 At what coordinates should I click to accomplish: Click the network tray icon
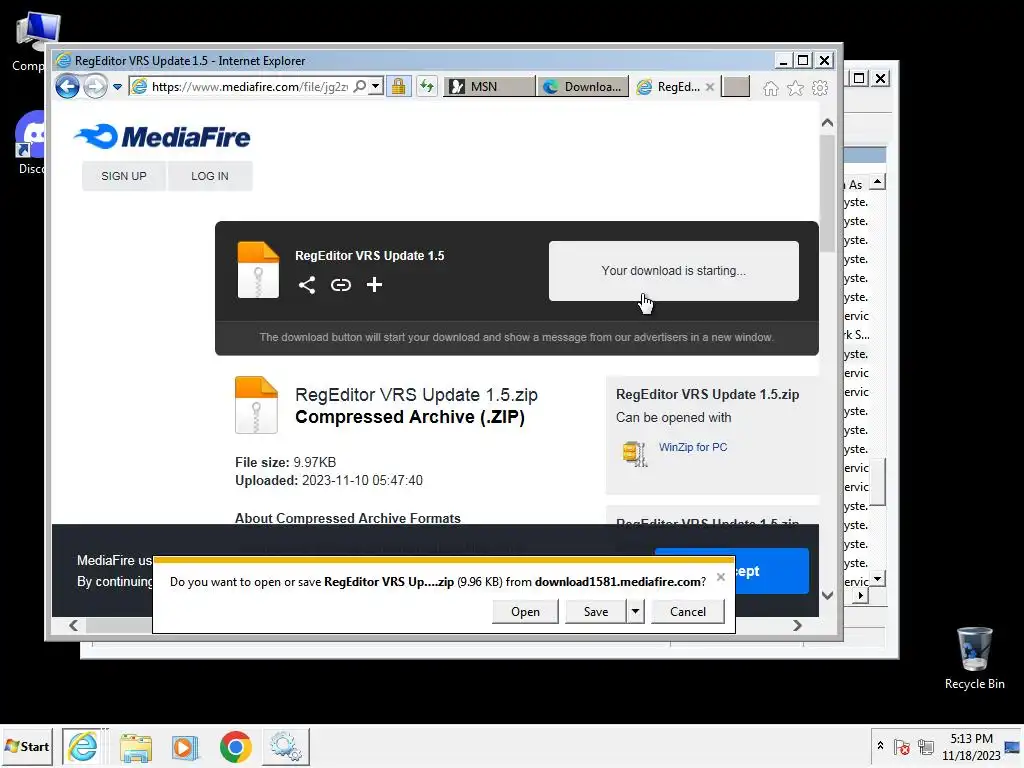pyautogui.click(x=925, y=746)
